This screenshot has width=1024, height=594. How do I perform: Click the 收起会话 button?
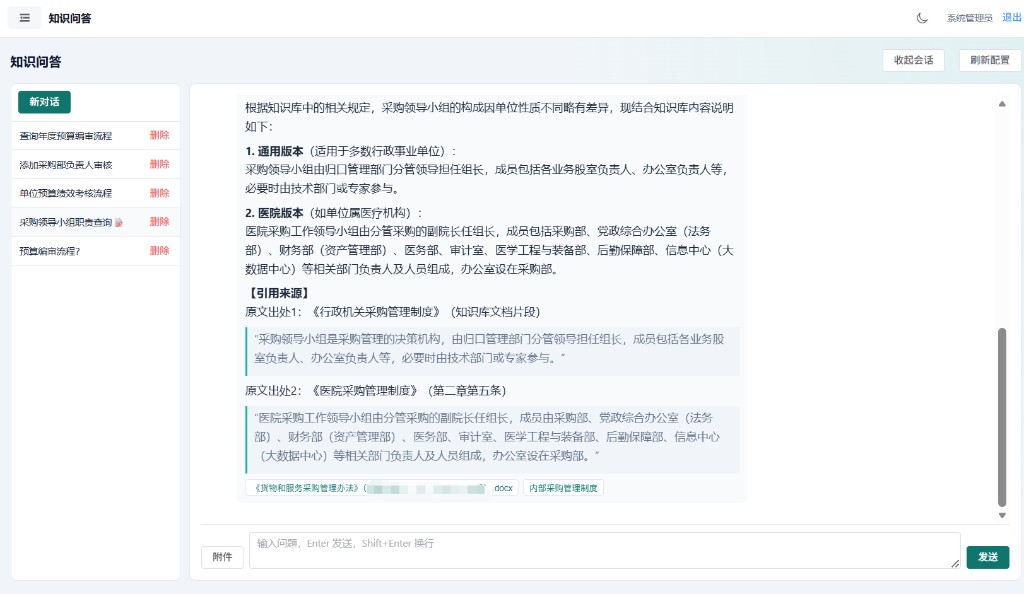click(913, 60)
